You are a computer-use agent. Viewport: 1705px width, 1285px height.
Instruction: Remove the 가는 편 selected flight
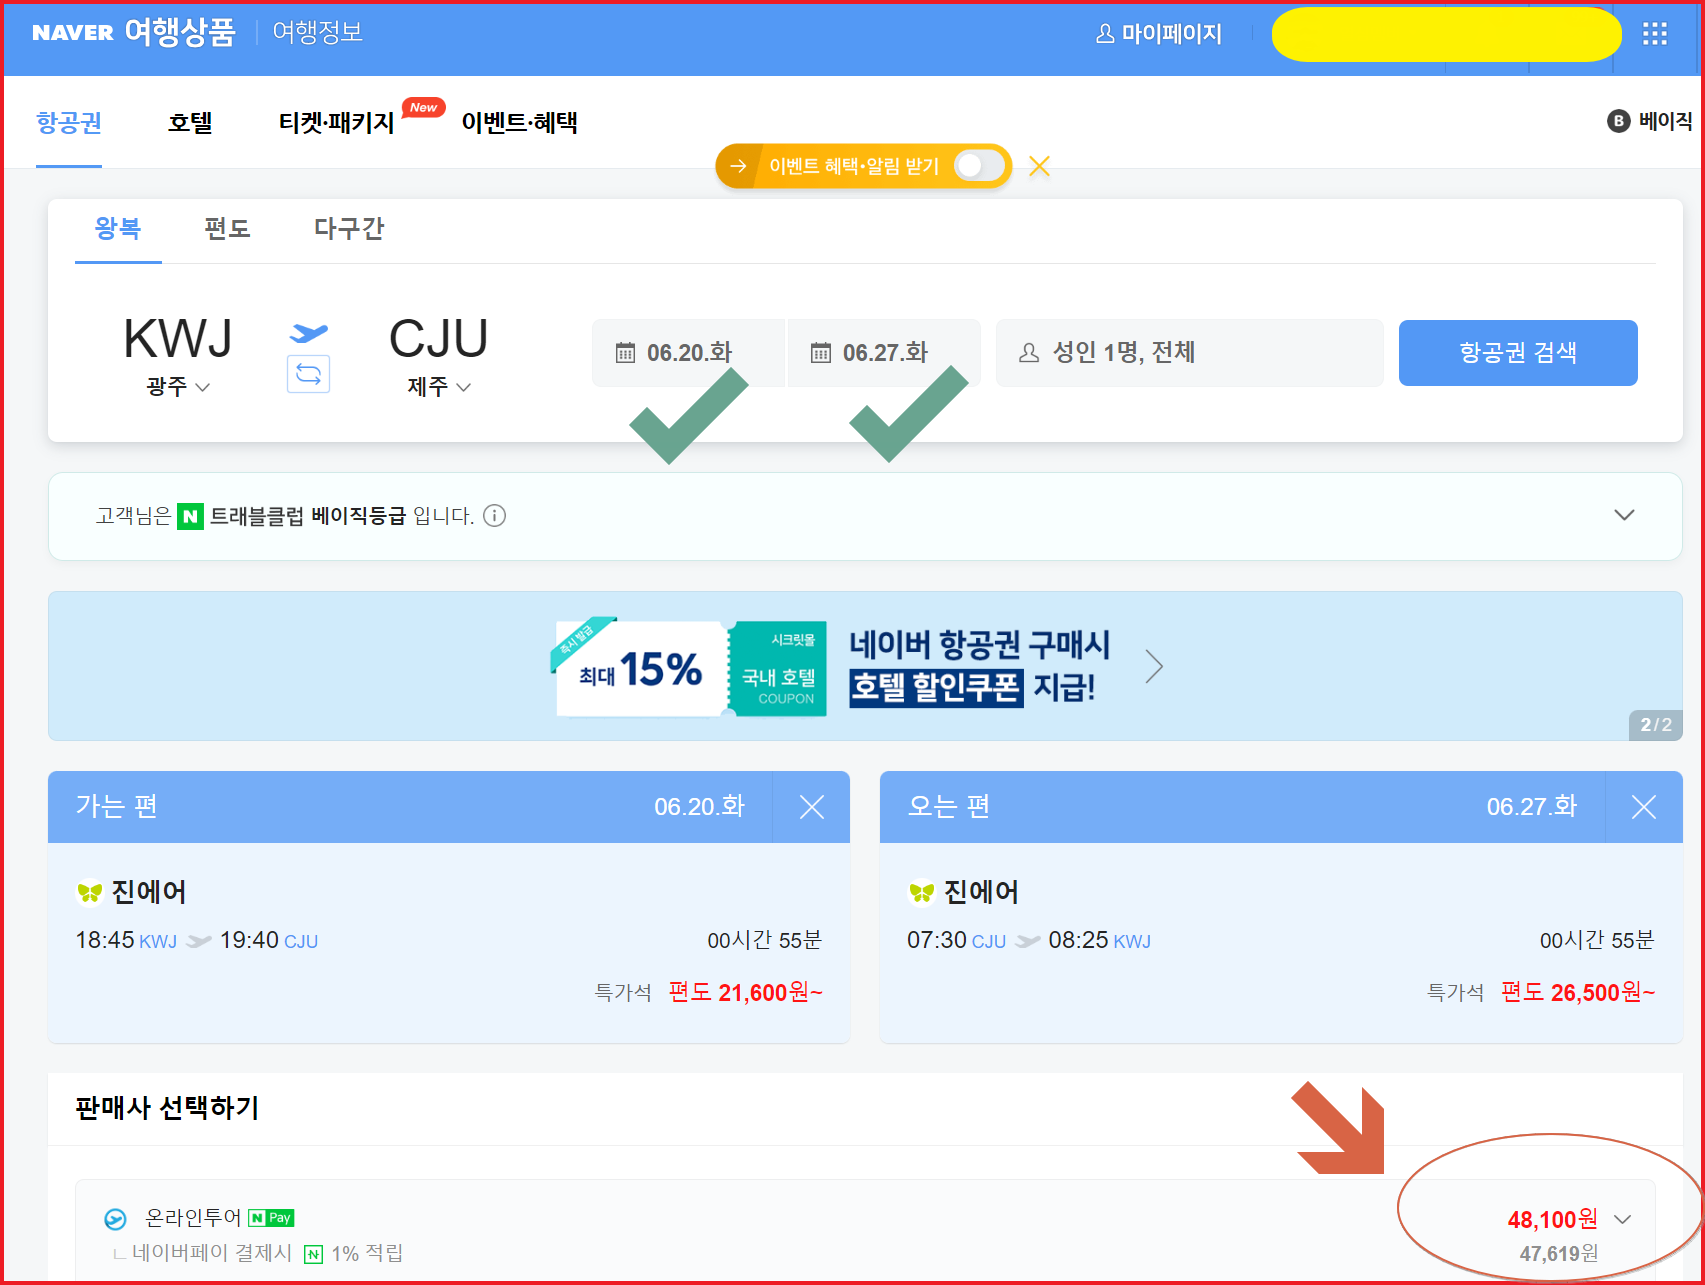point(812,807)
